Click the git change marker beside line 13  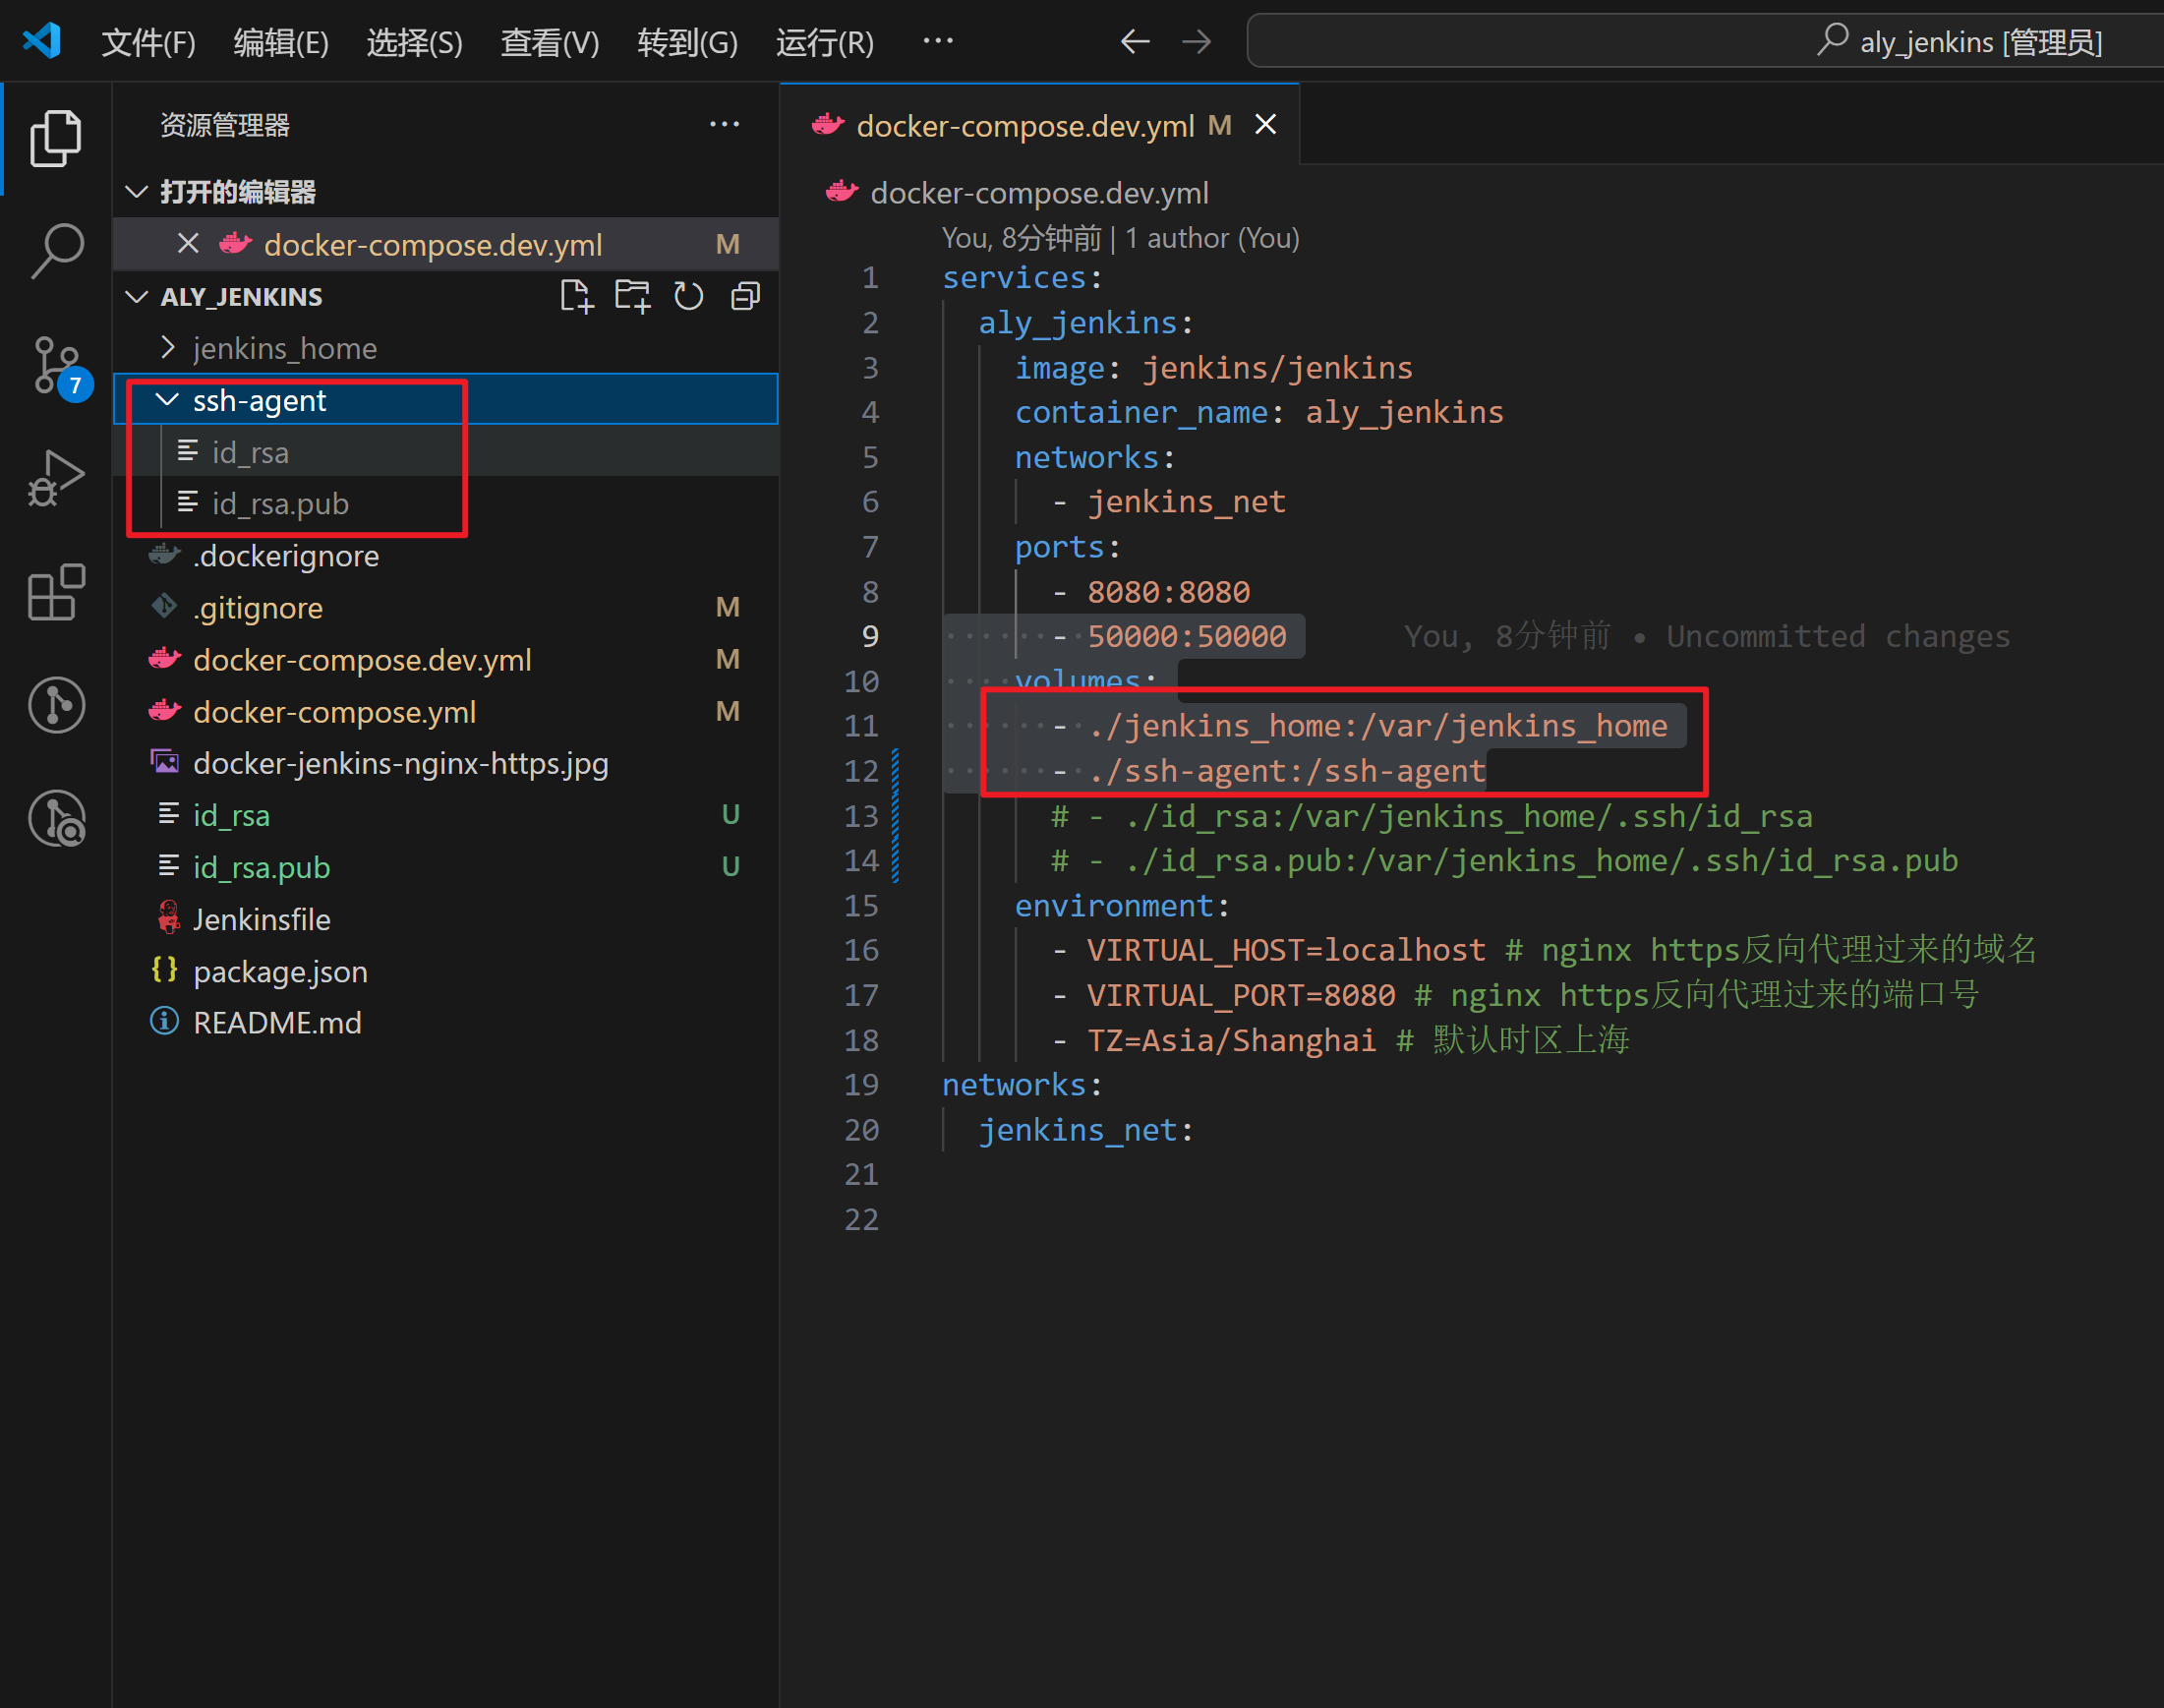[895, 816]
